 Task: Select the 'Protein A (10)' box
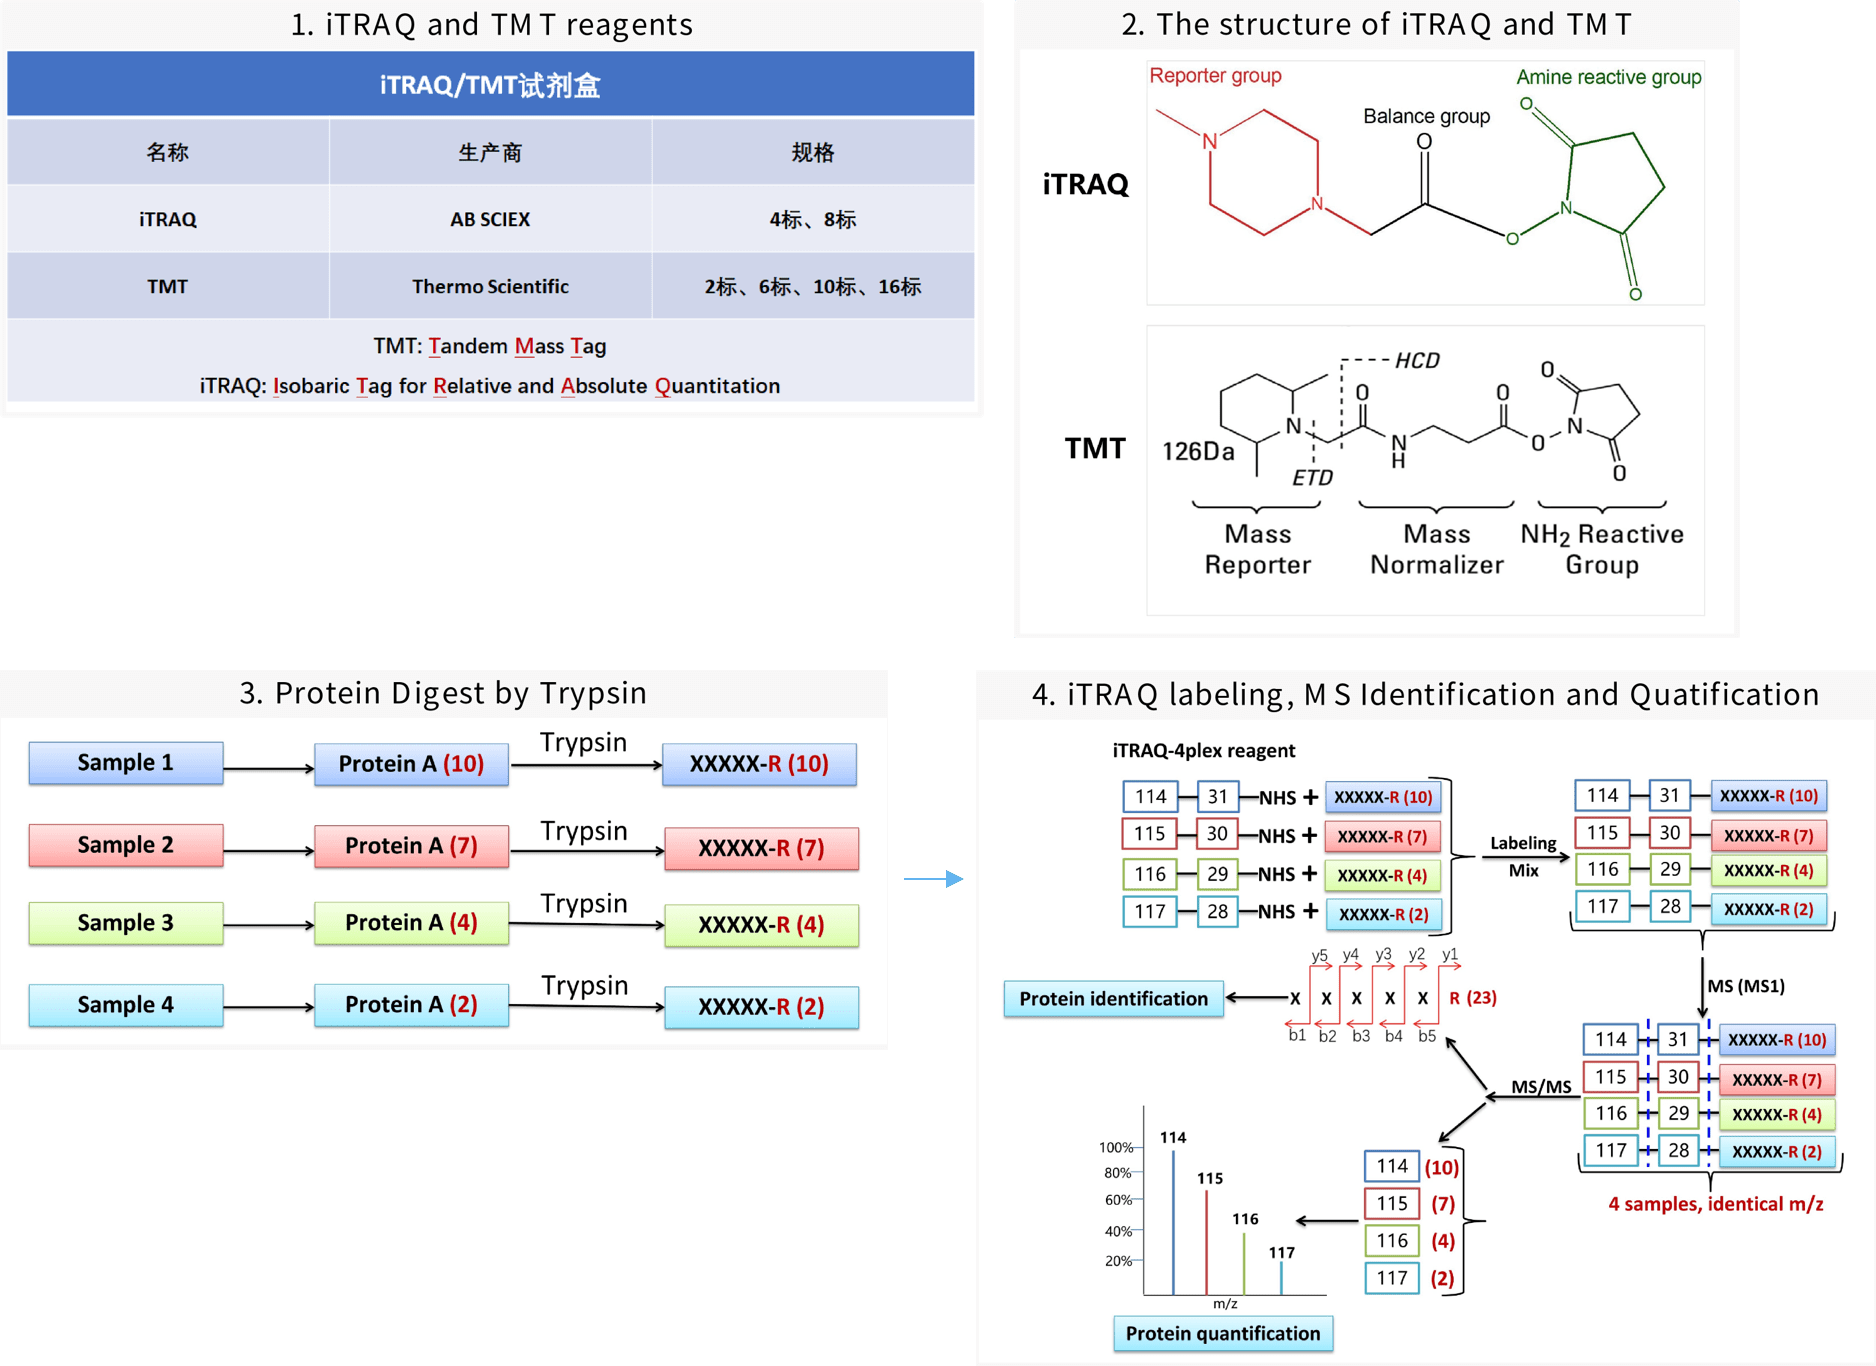click(411, 764)
